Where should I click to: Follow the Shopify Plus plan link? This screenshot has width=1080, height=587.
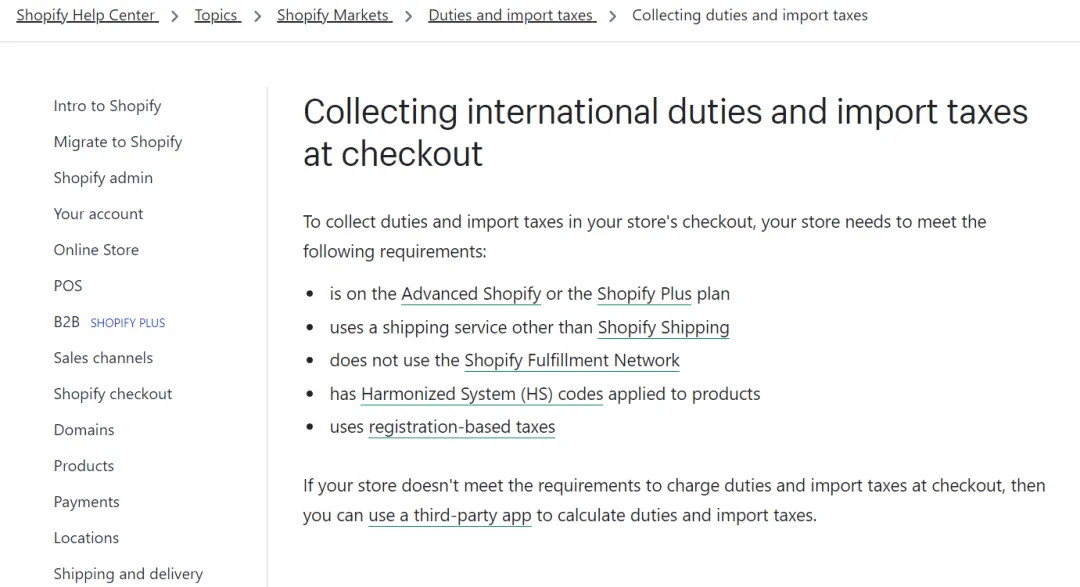click(644, 294)
